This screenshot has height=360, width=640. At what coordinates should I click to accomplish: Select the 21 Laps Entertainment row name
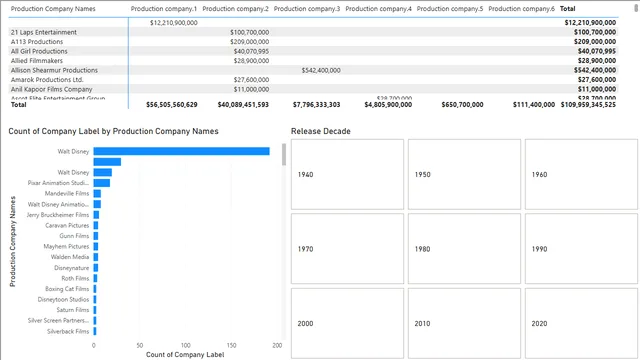point(44,32)
